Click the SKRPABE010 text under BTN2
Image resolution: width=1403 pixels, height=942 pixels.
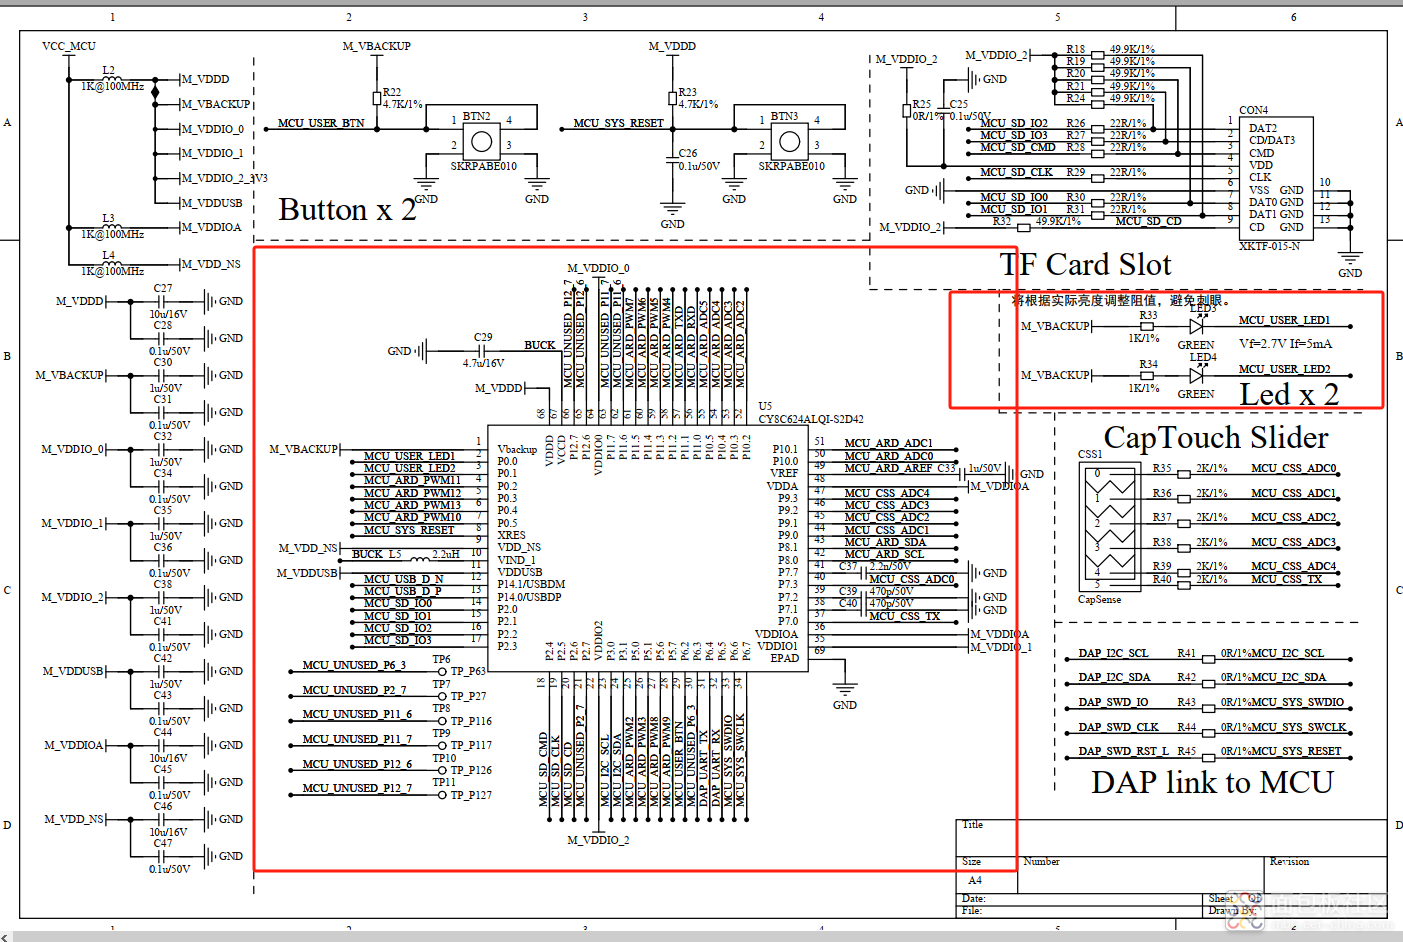pyautogui.click(x=483, y=166)
